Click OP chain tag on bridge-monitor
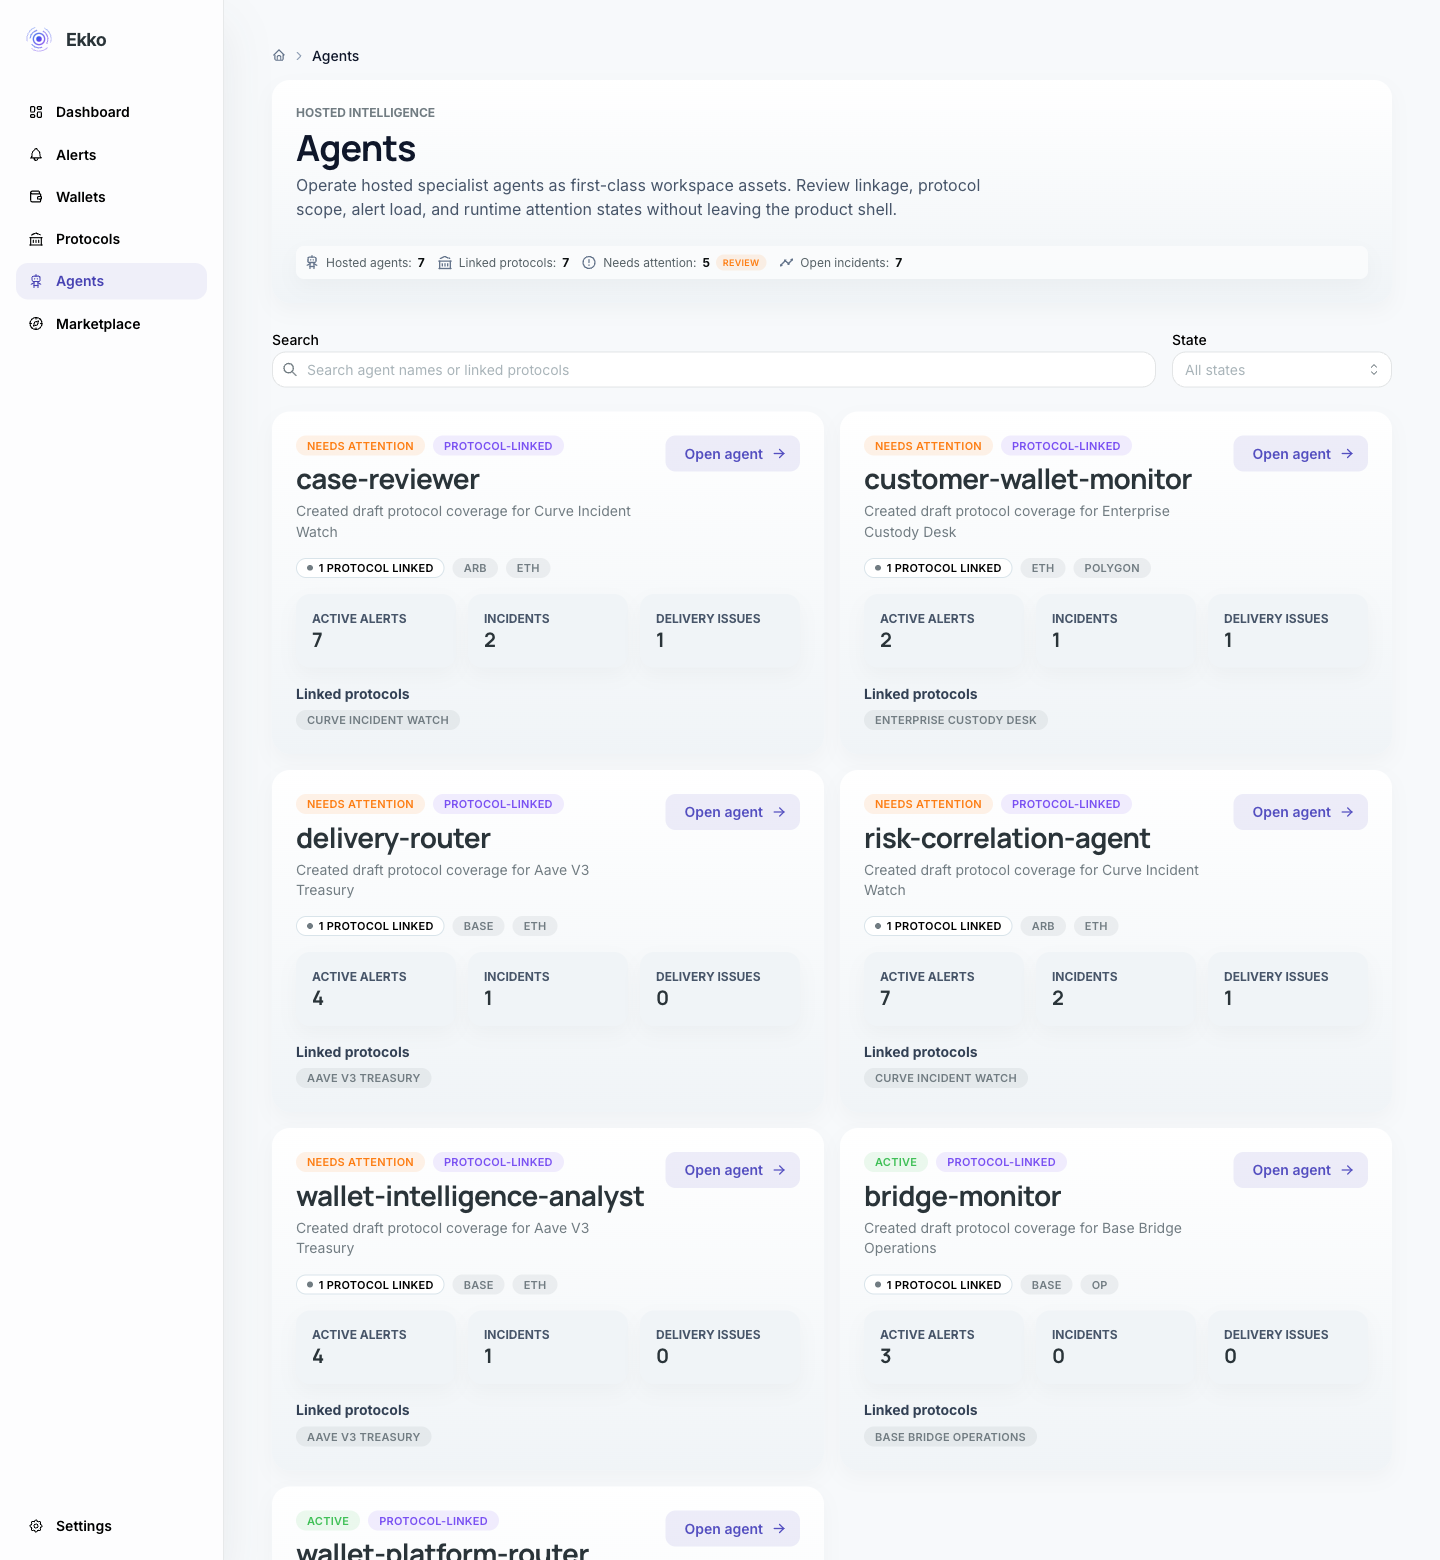Image resolution: width=1440 pixels, height=1560 pixels. tap(1099, 1285)
